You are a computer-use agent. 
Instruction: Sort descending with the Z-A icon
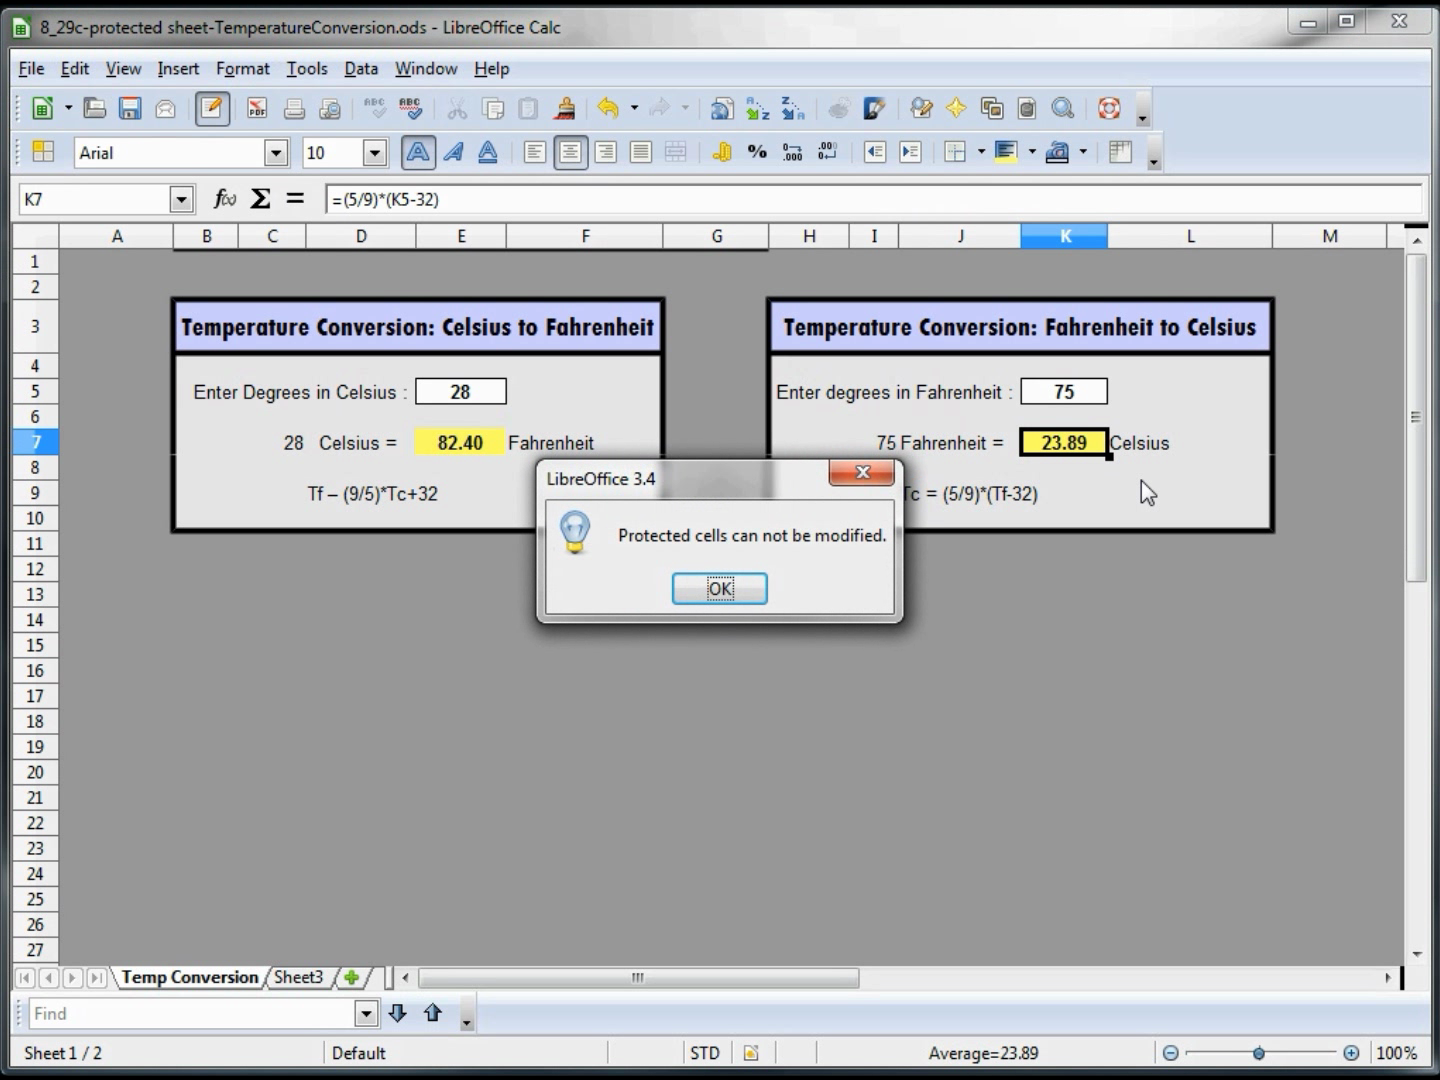[793, 109]
